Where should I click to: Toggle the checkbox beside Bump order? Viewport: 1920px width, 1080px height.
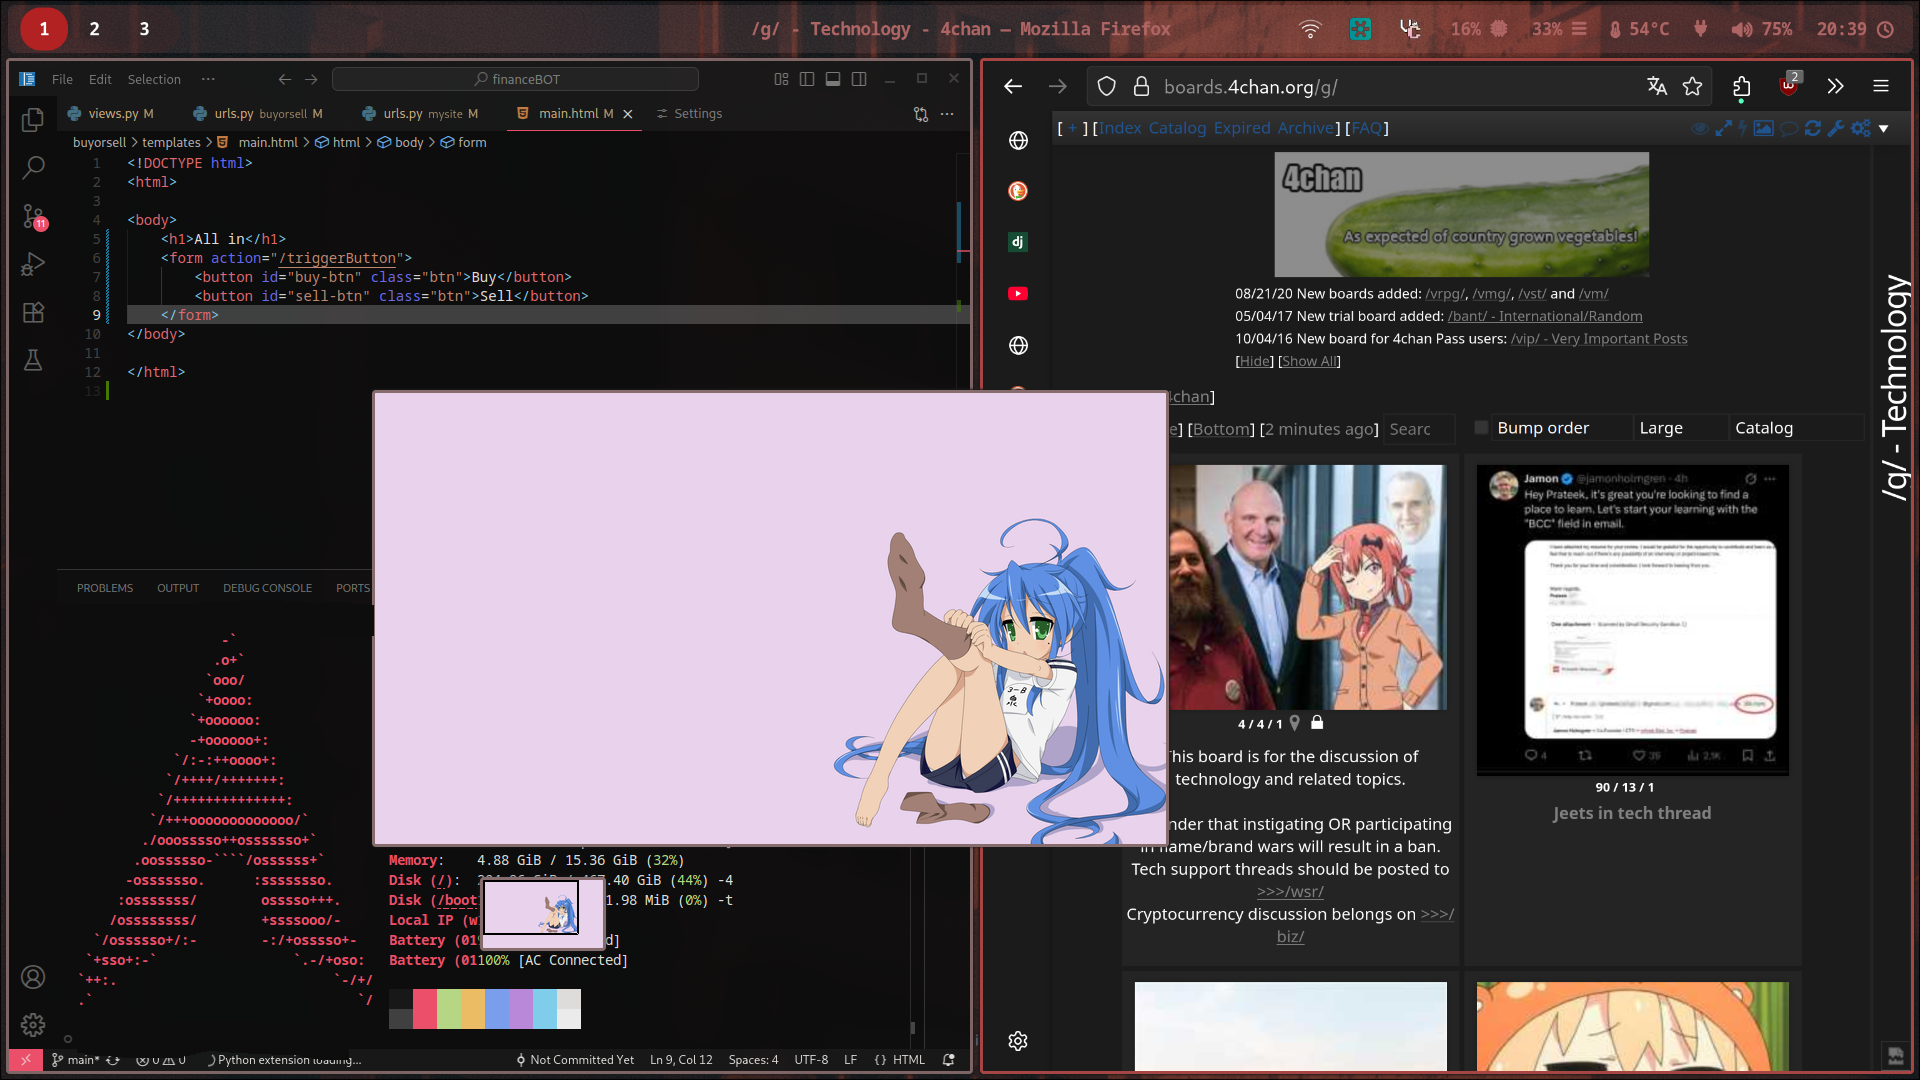point(1482,428)
